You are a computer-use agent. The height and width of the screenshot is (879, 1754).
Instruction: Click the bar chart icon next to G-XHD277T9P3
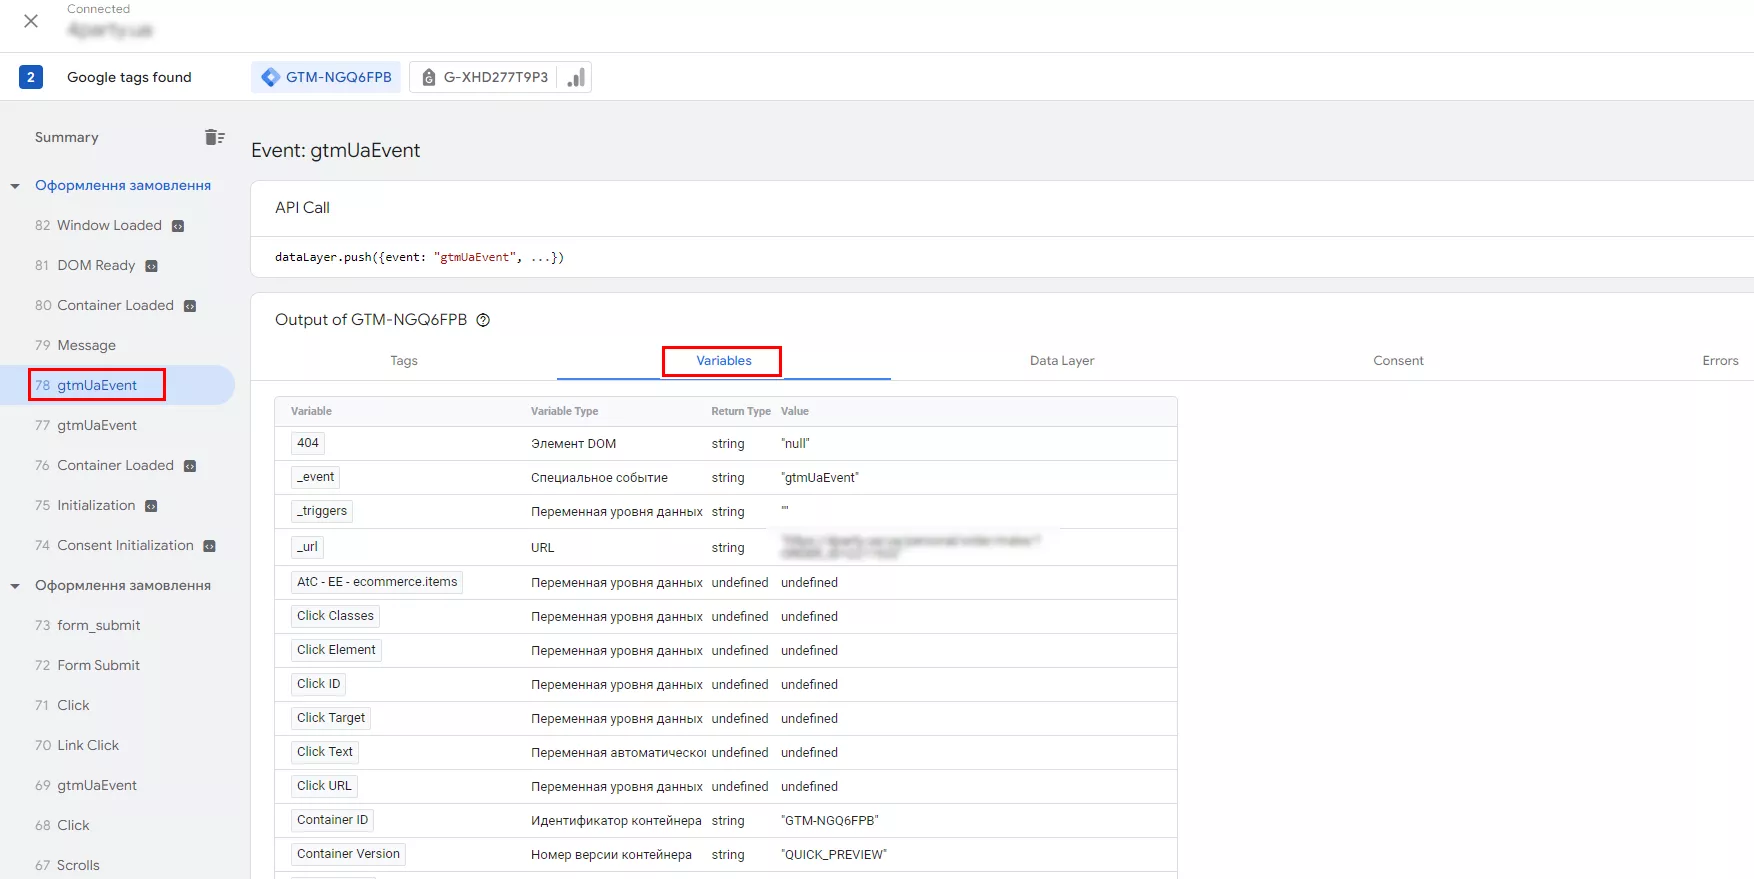(x=575, y=77)
